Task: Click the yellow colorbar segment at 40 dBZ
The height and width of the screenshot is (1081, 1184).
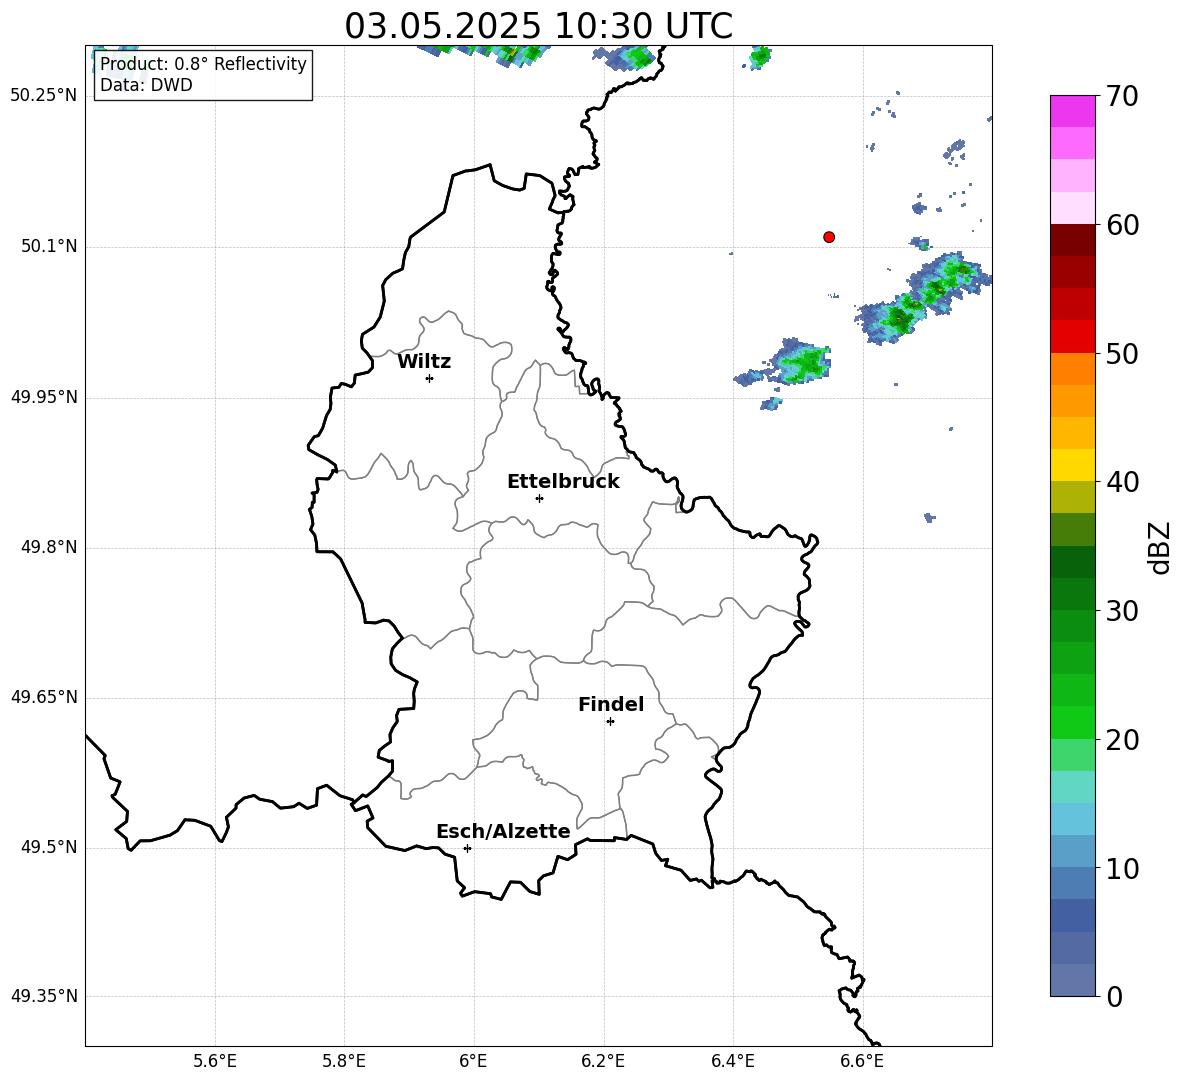Action: (x=1072, y=465)
